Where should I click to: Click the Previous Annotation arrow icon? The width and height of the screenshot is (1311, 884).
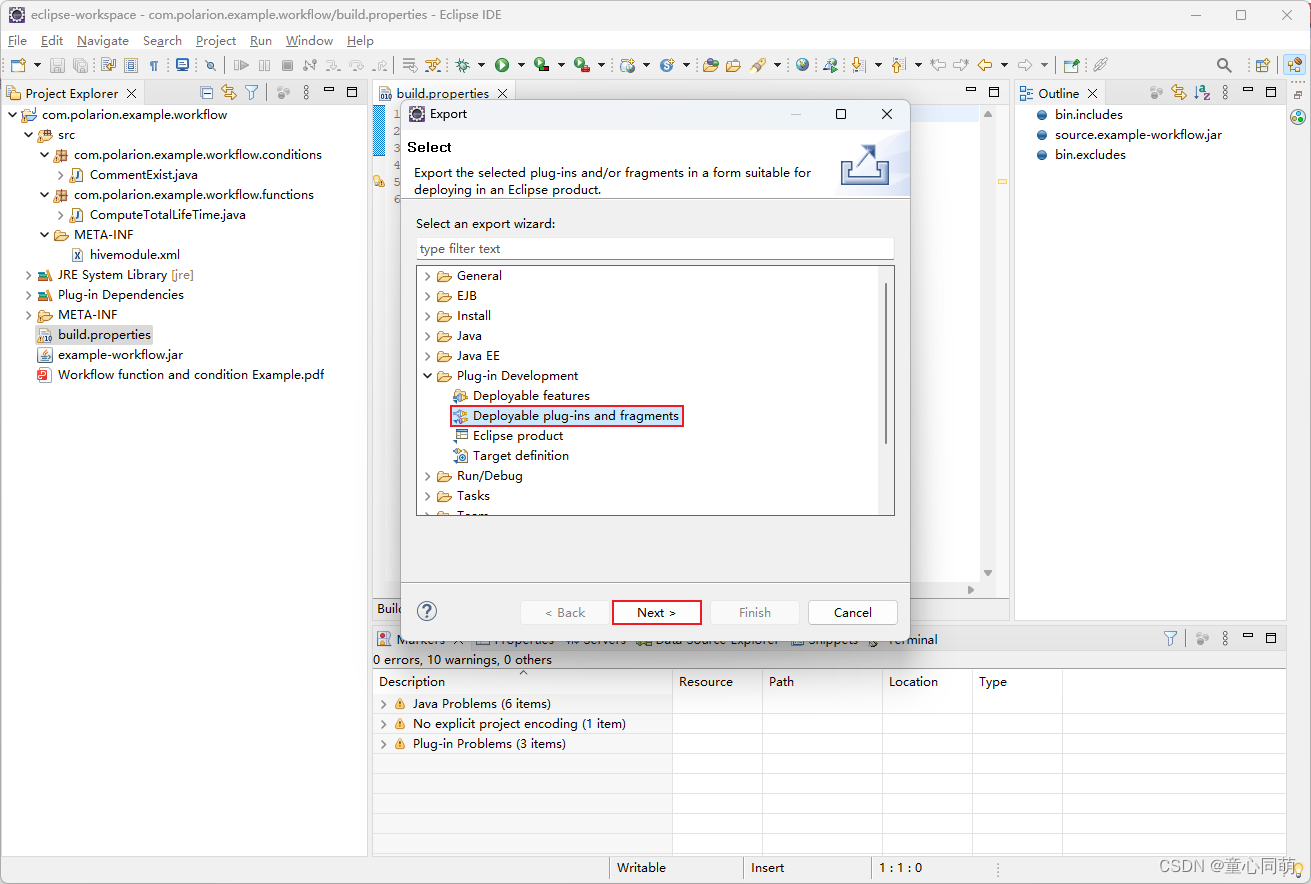click(x=897, y=65)
